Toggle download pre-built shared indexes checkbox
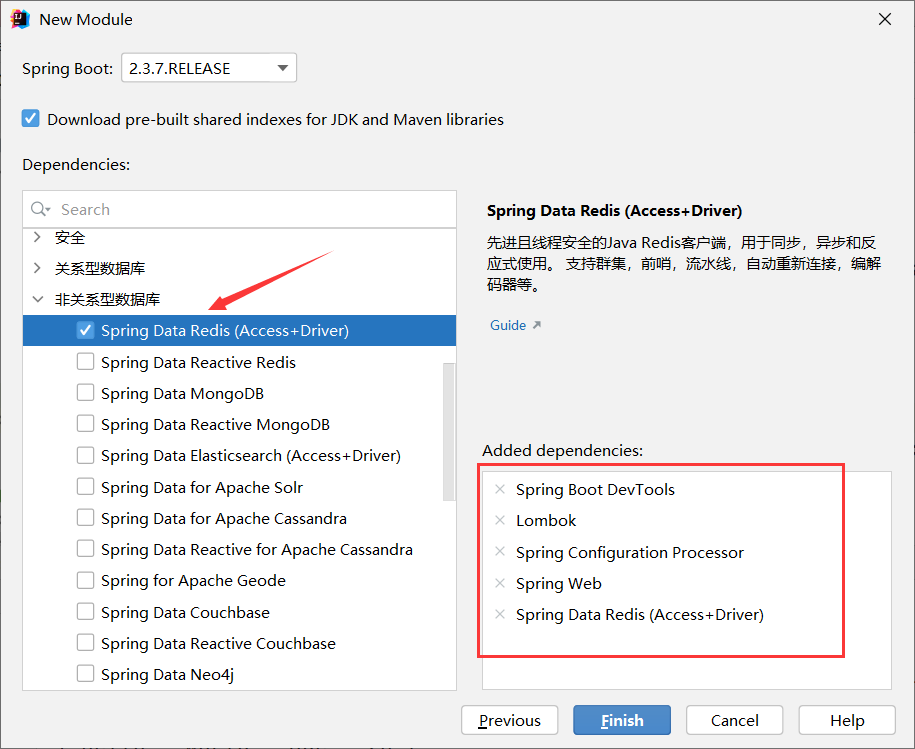The image size is (915, 749). (31, 118)
